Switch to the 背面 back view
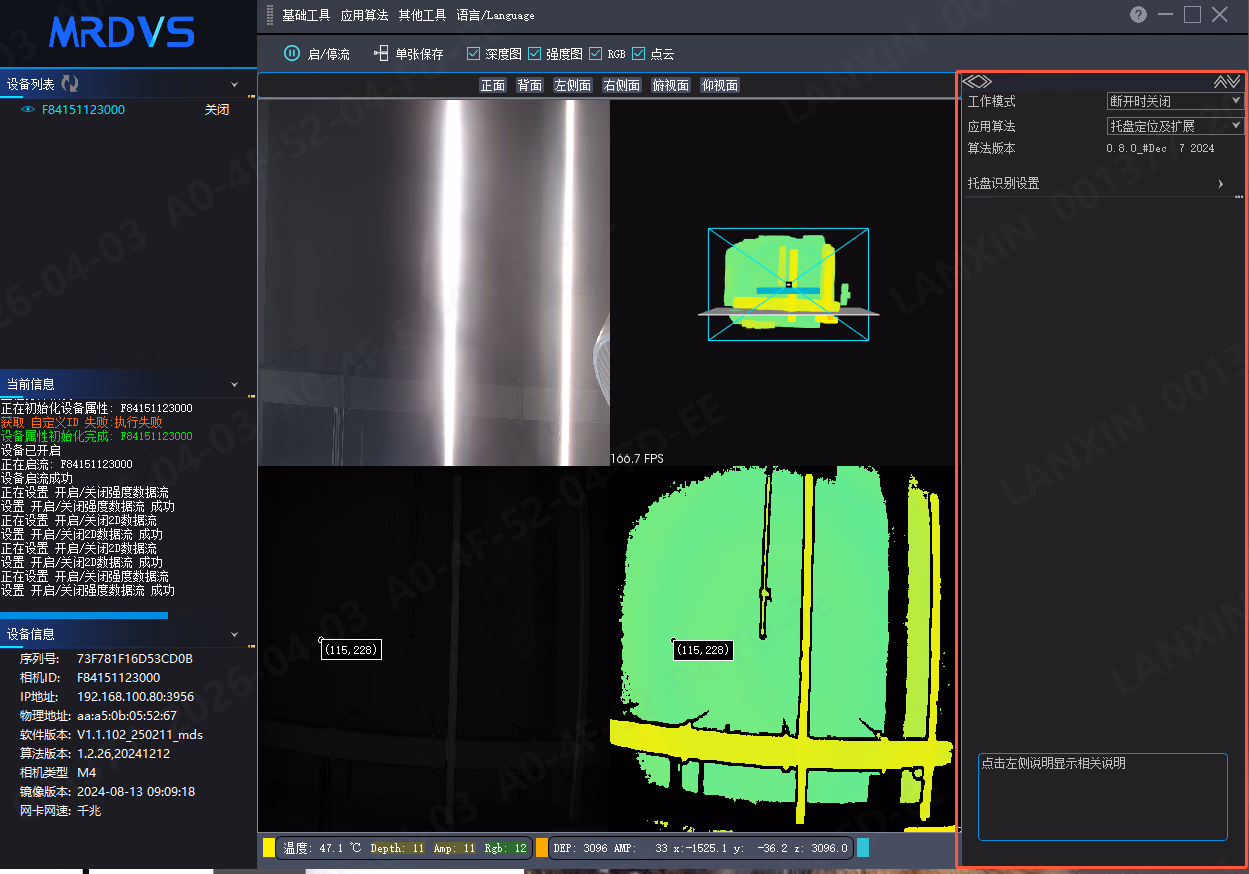 tap(530, 86)
